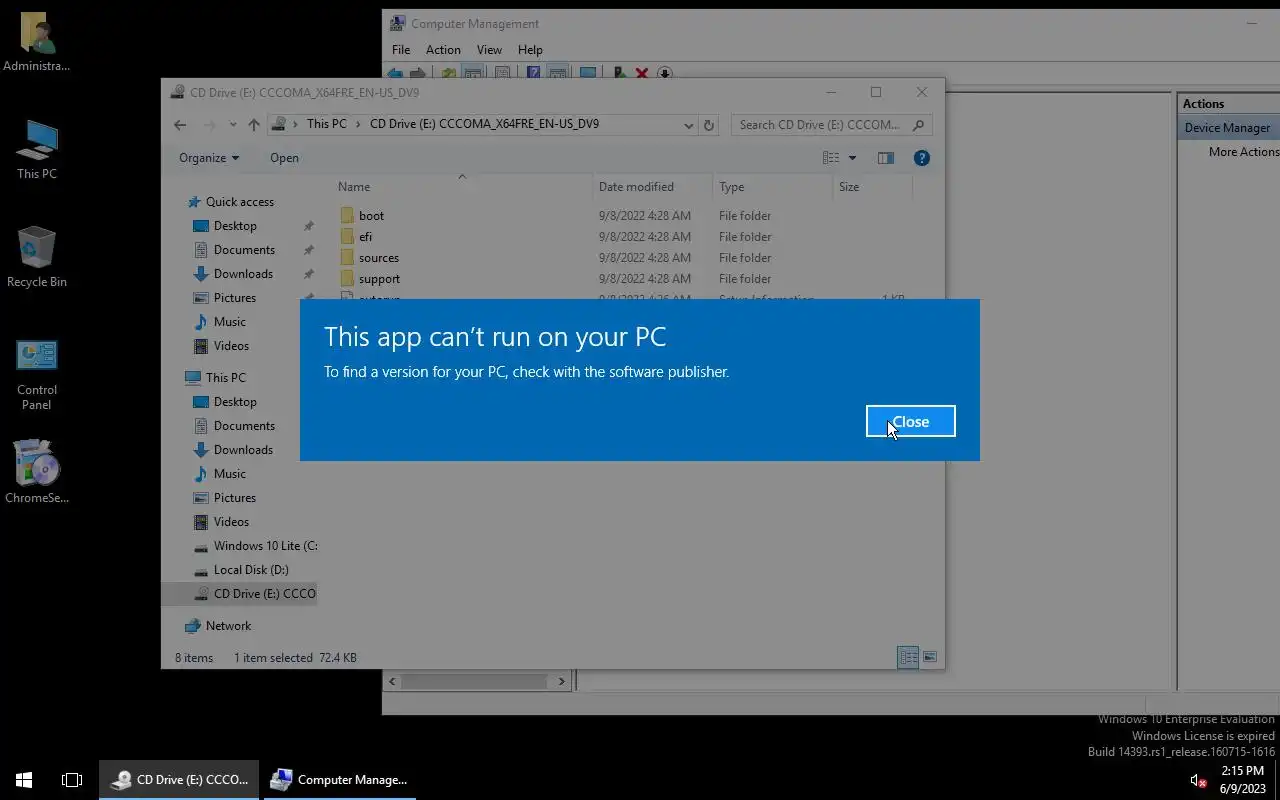
Task: Go up one folder level in Explorer
Action: (x=254, y=125)
